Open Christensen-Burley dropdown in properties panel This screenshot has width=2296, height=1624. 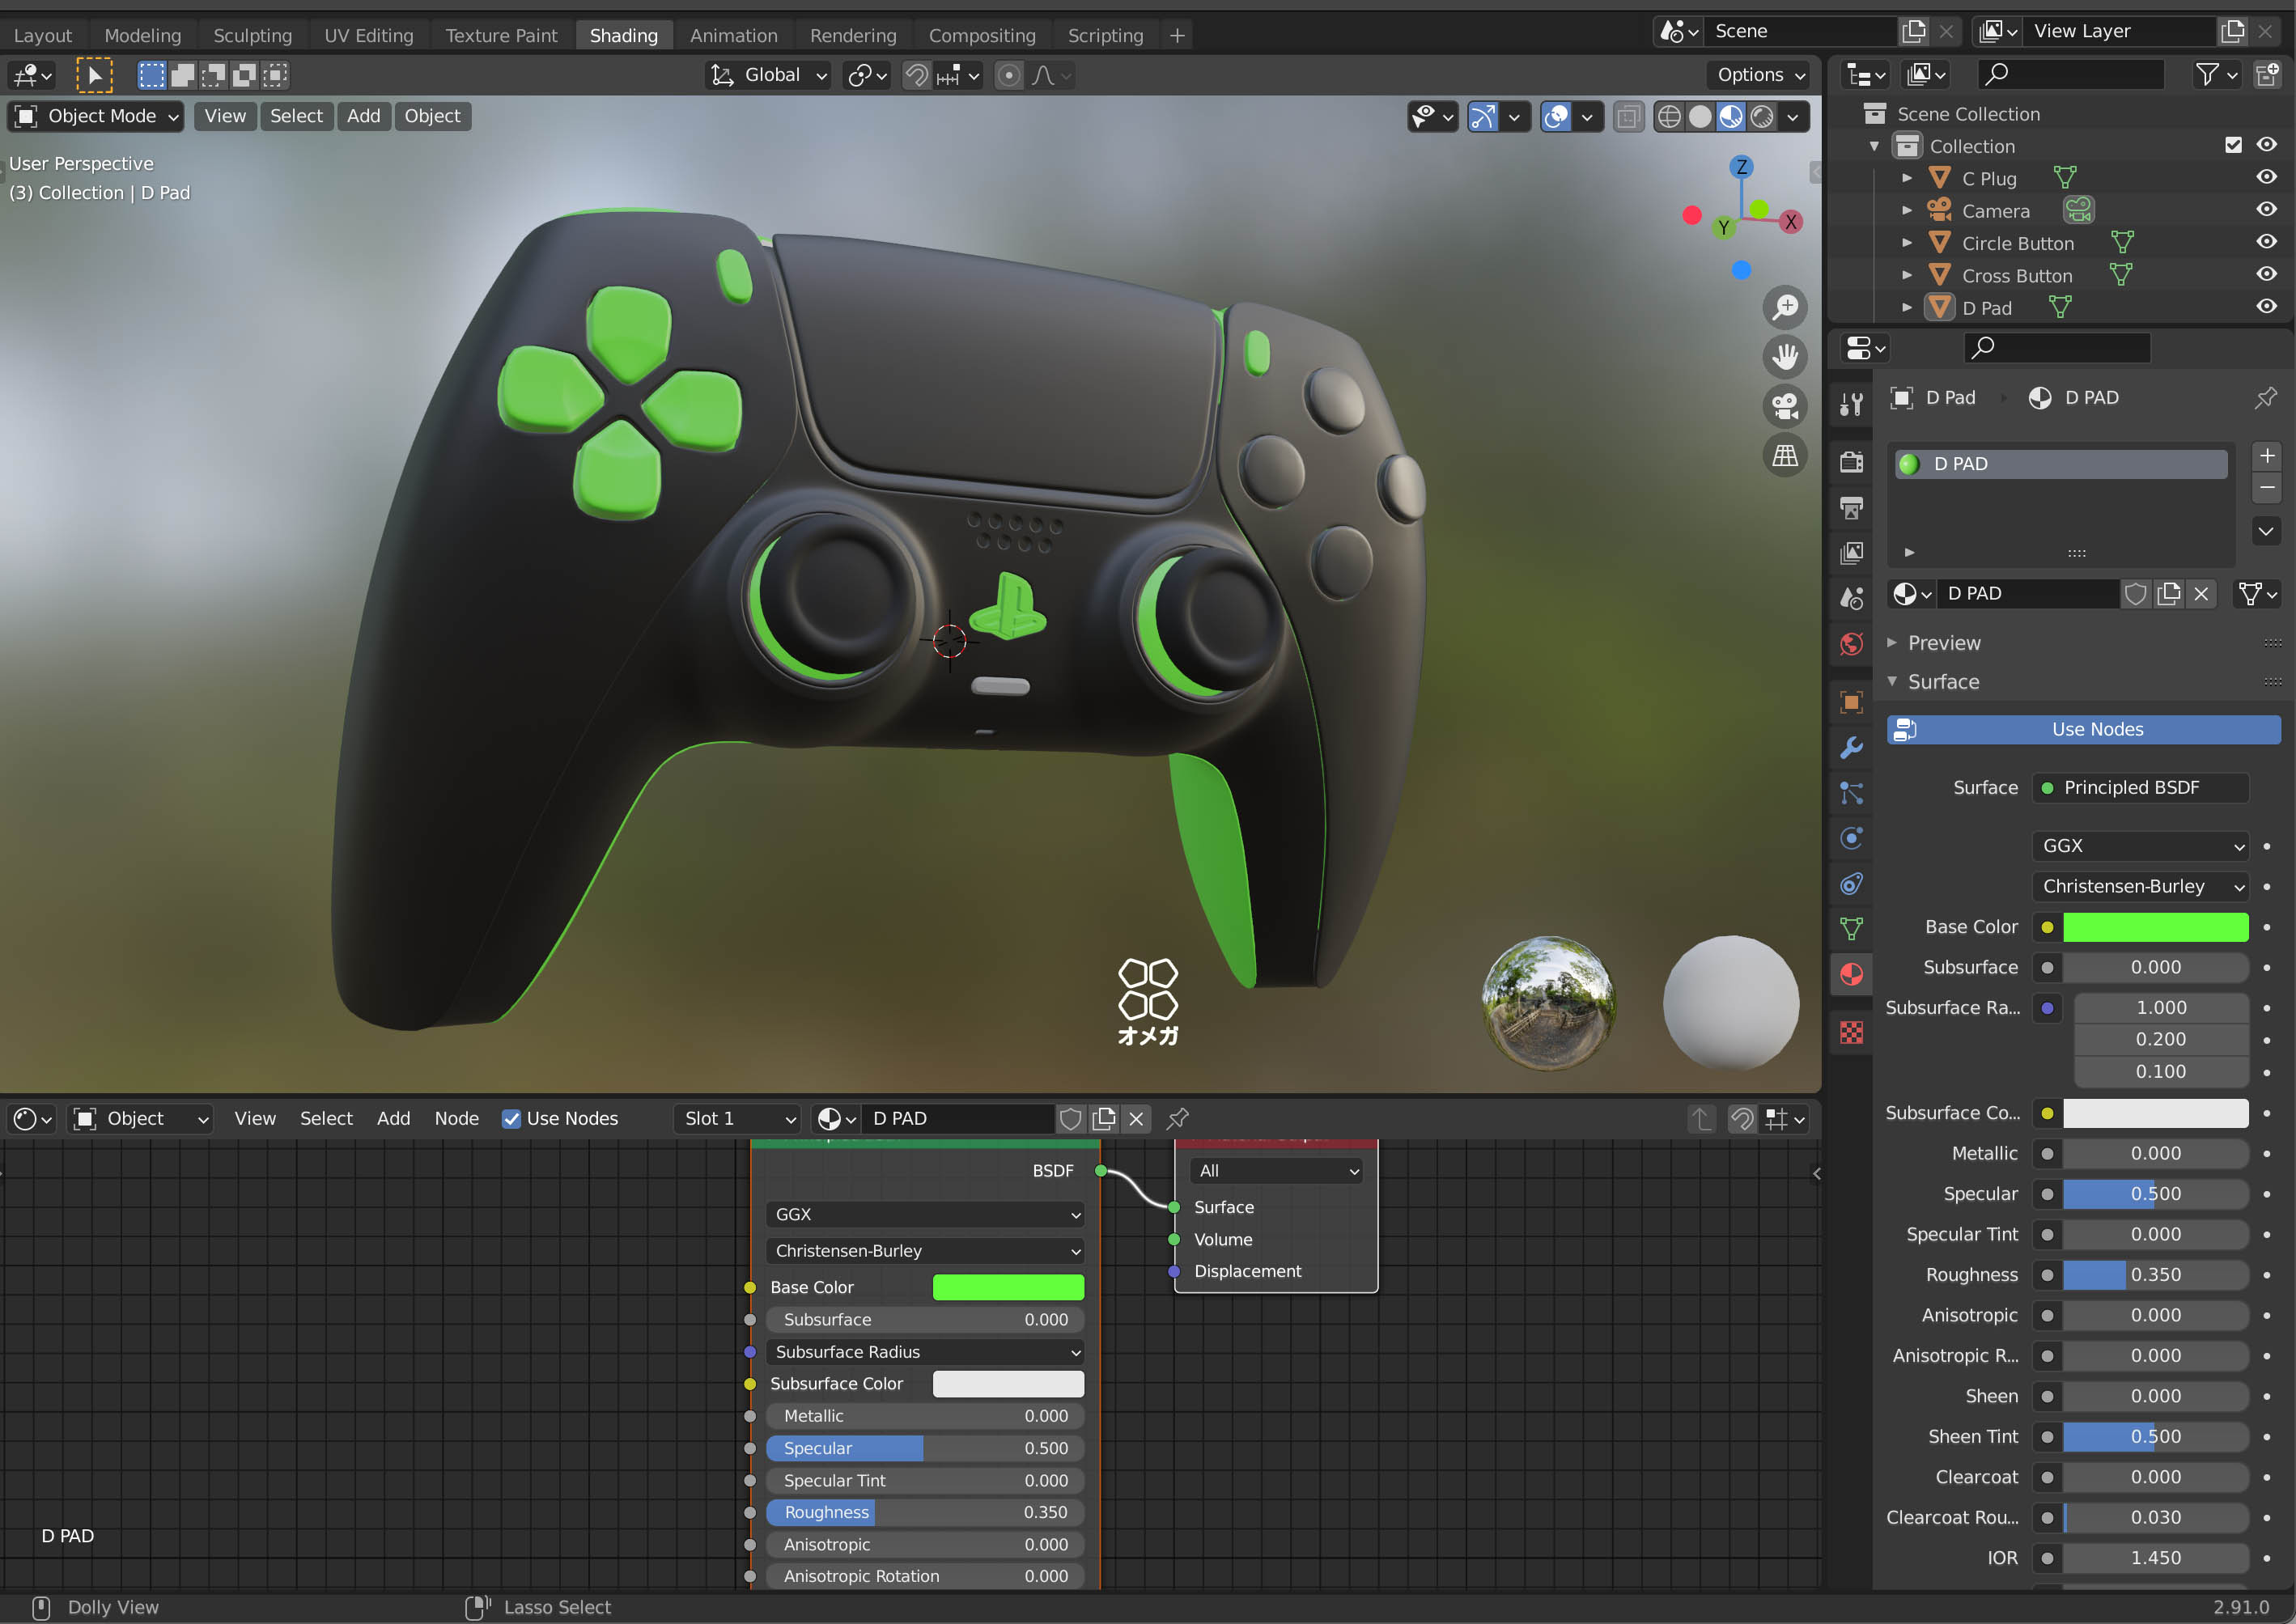[x=2140, y=886]
